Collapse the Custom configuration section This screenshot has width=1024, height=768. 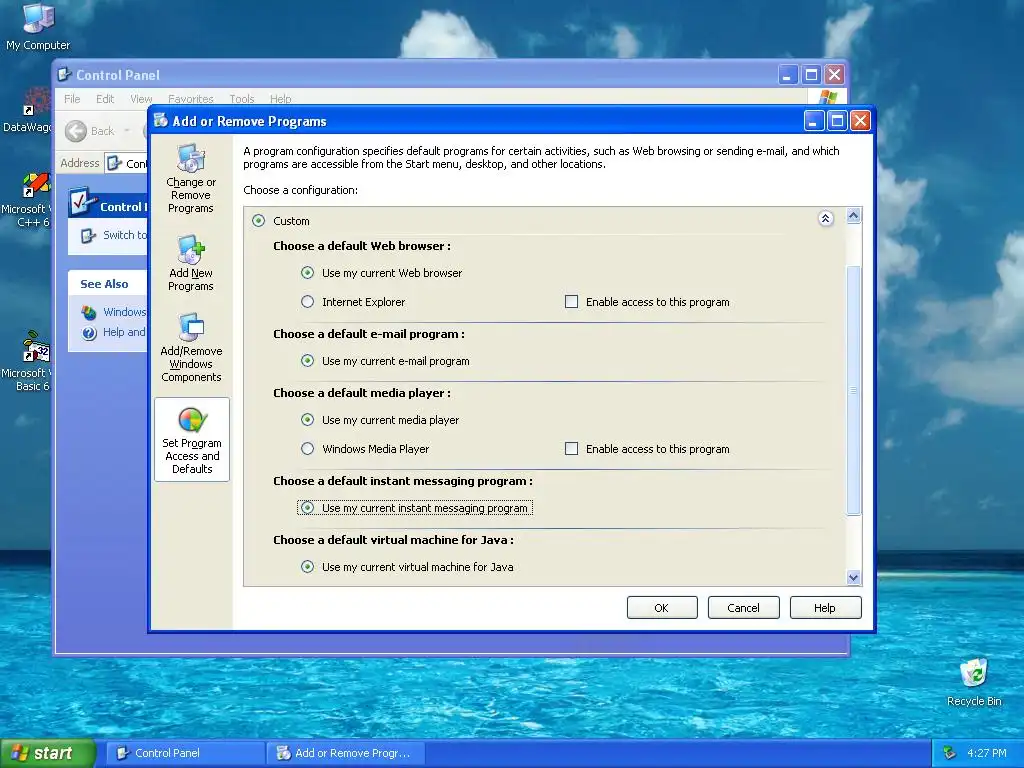point(825,218)
